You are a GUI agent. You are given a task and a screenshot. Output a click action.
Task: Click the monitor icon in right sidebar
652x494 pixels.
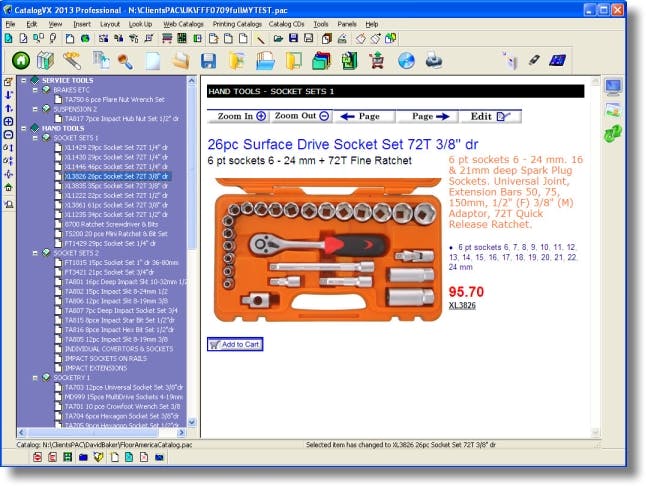pyautogui.click(x=613, y=87)
